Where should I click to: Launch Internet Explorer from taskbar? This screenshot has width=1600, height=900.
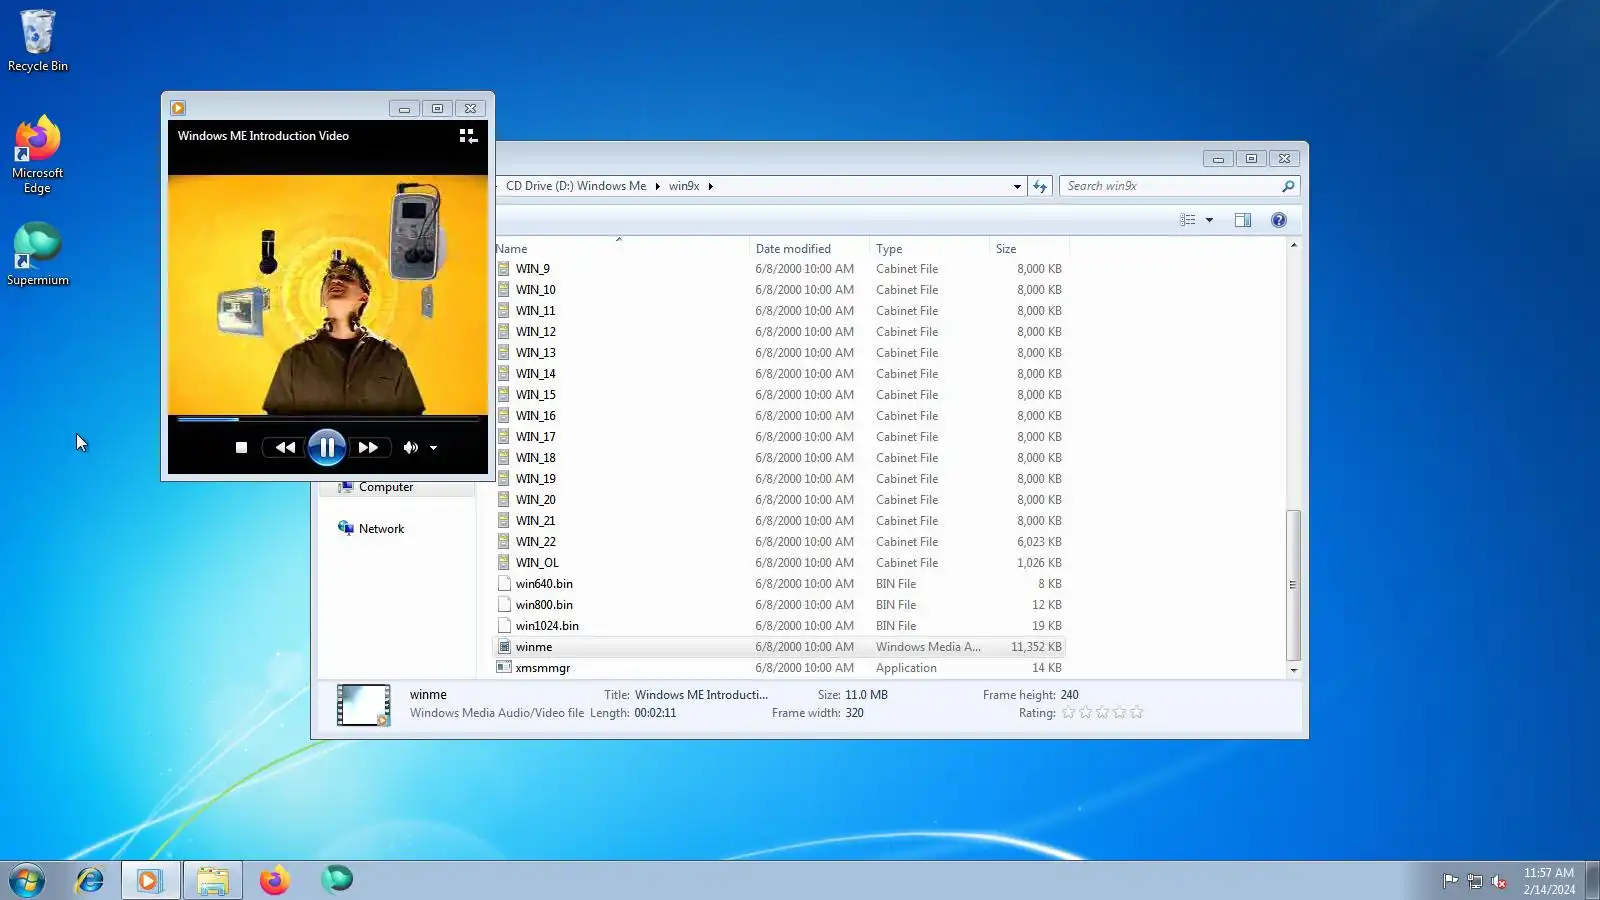click(x=90, y=881)
